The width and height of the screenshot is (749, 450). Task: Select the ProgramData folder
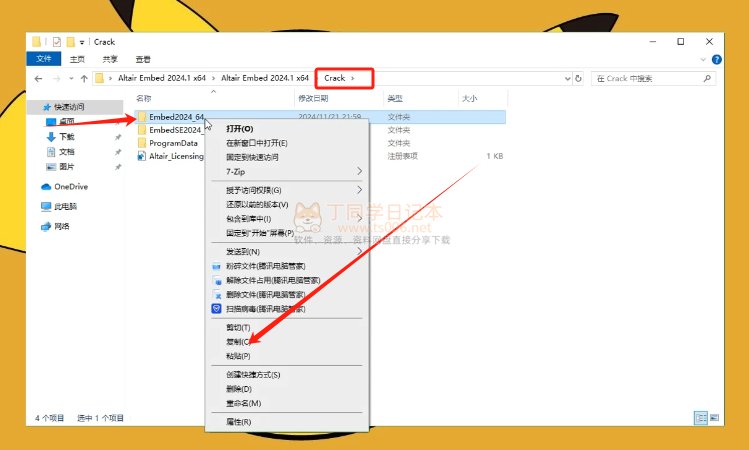[x=173, y=143]
